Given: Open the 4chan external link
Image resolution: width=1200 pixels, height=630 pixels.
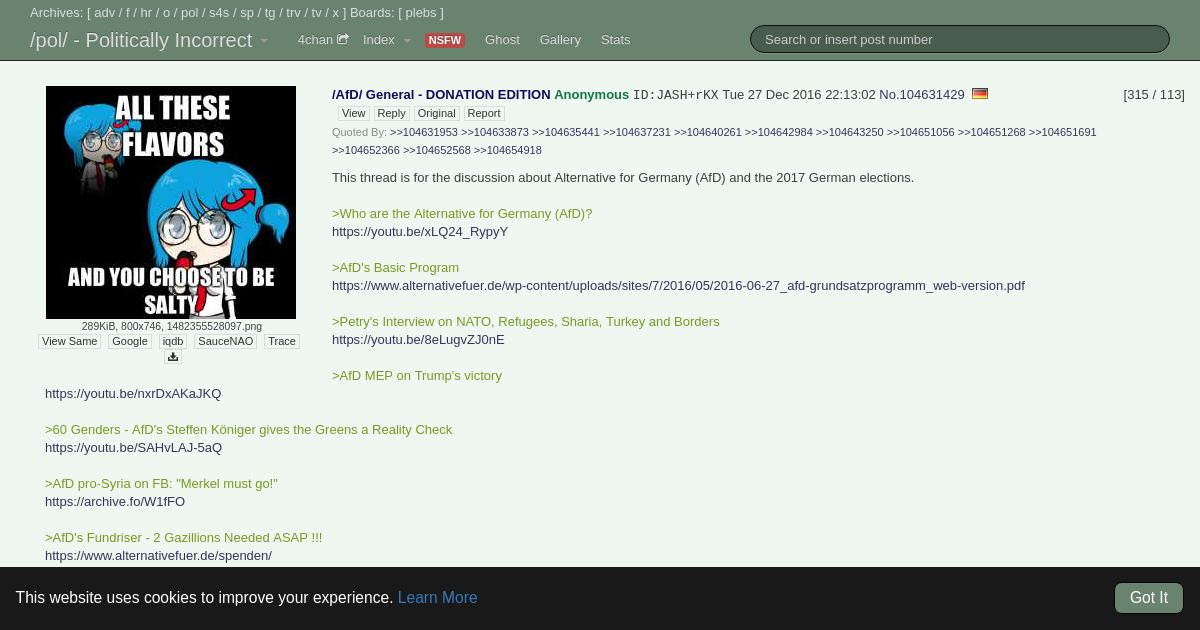Looking at the screenshot, I should point(323,40).
